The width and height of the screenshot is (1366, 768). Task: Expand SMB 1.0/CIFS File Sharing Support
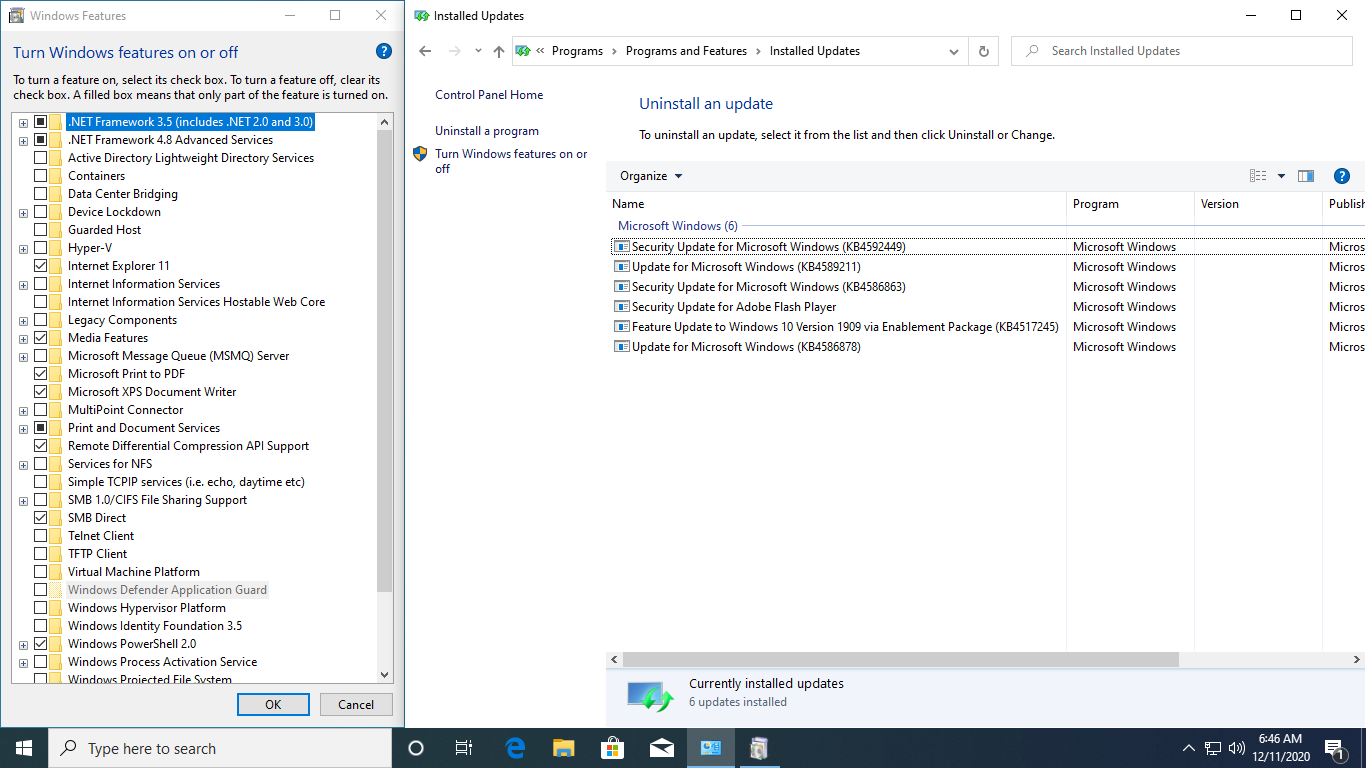(23, 500)
